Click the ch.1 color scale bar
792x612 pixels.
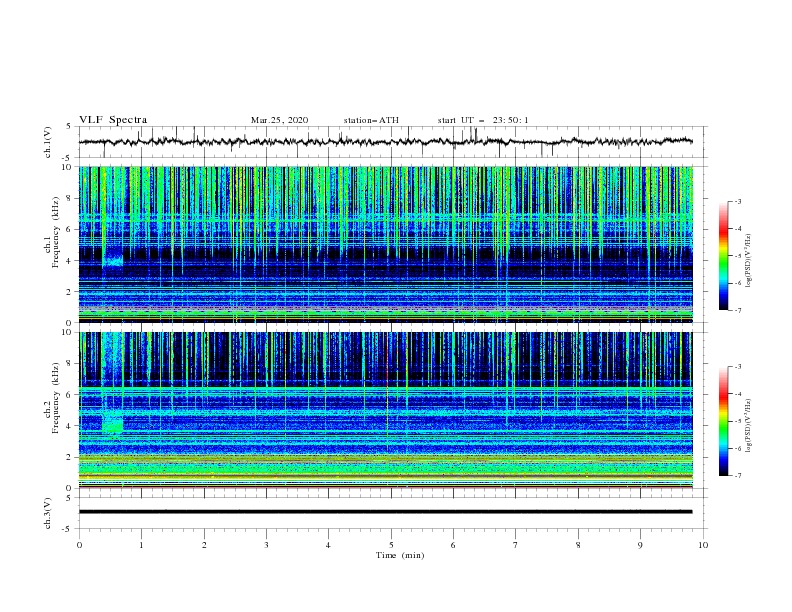pyautogui.click(x=723, y=256)
